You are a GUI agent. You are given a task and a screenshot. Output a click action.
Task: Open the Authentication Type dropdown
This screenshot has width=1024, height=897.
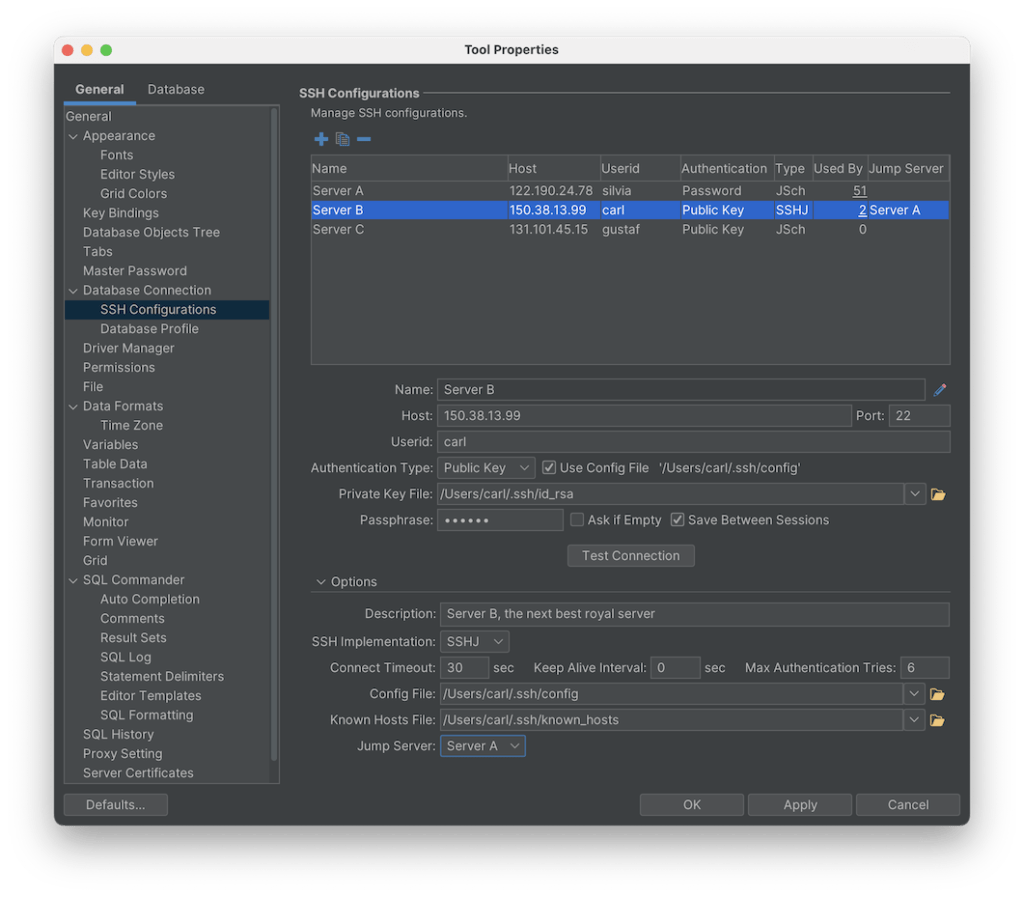(486, 467)
